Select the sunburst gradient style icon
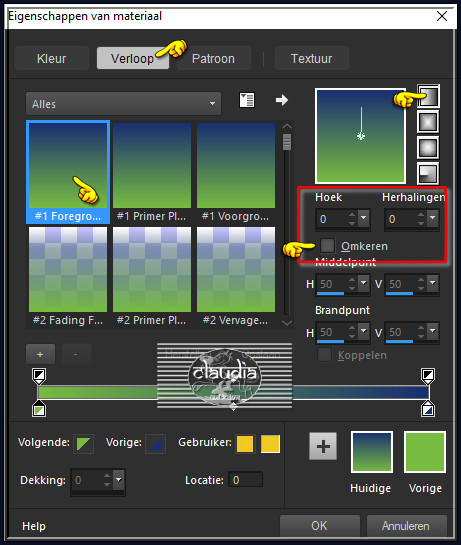 428,148
